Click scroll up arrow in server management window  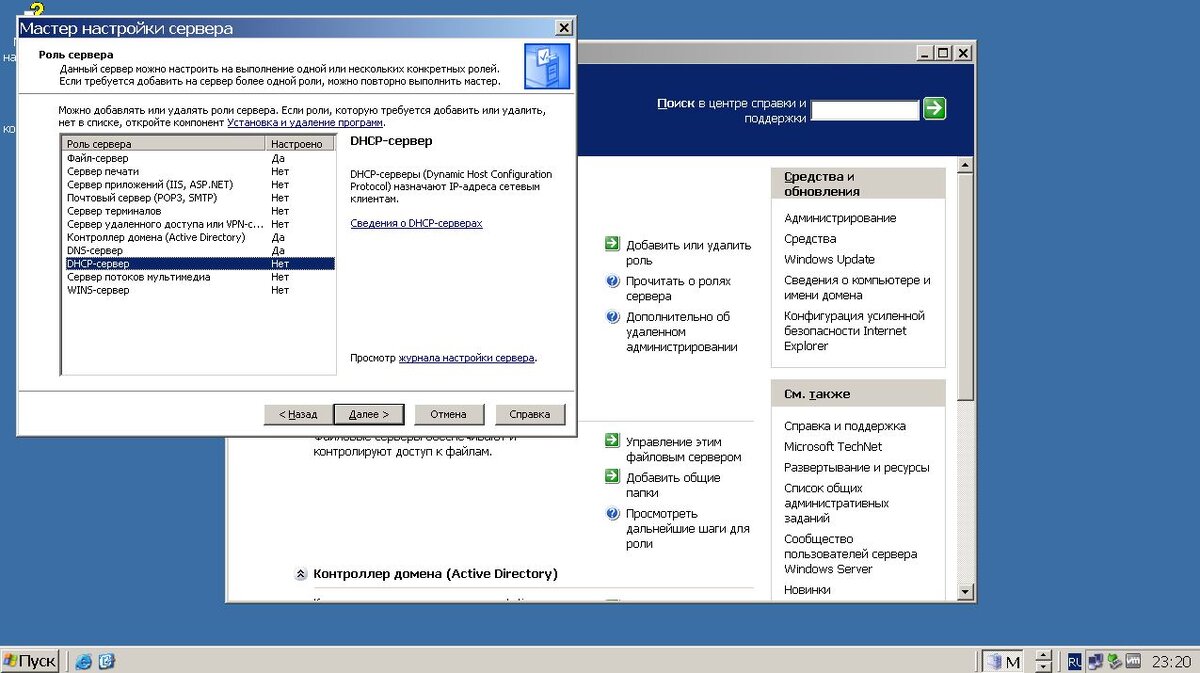coord(964,164)
